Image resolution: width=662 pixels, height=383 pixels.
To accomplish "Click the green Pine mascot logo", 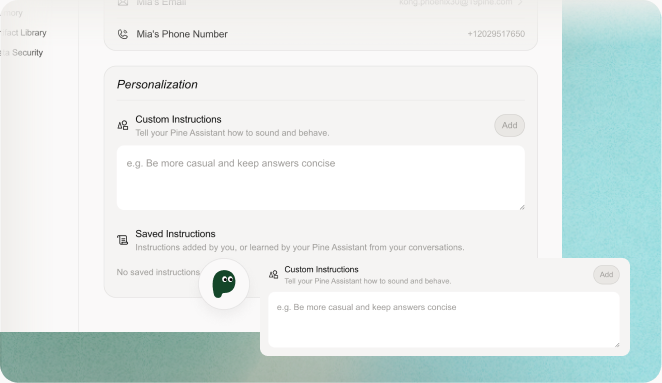I will [x=224, y=284].
